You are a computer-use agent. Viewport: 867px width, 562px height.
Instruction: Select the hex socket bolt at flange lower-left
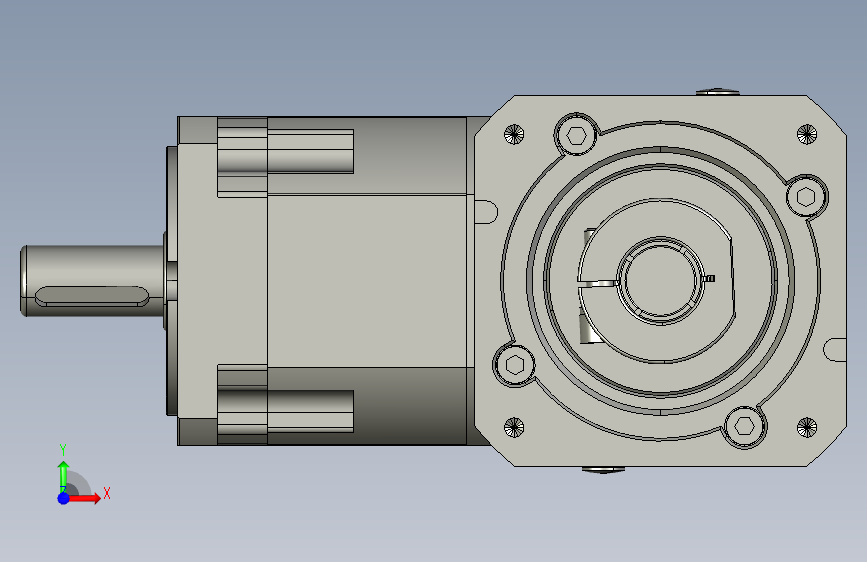pos(514,365)
